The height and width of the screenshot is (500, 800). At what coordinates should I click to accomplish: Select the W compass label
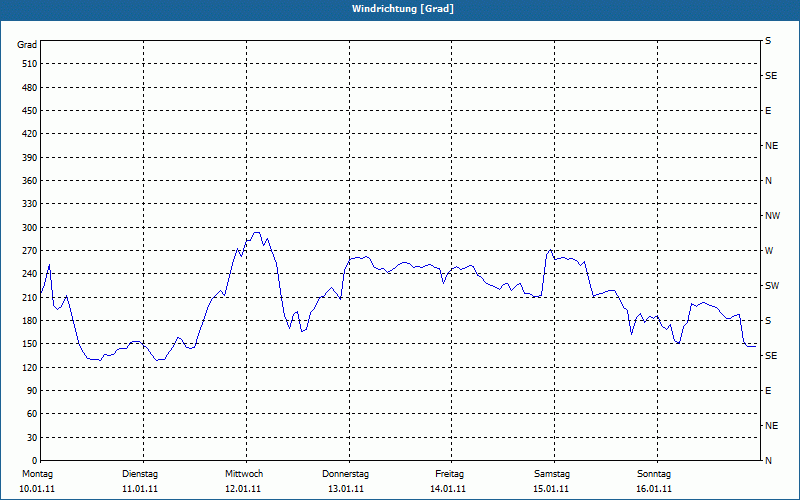tap(769, 251)
